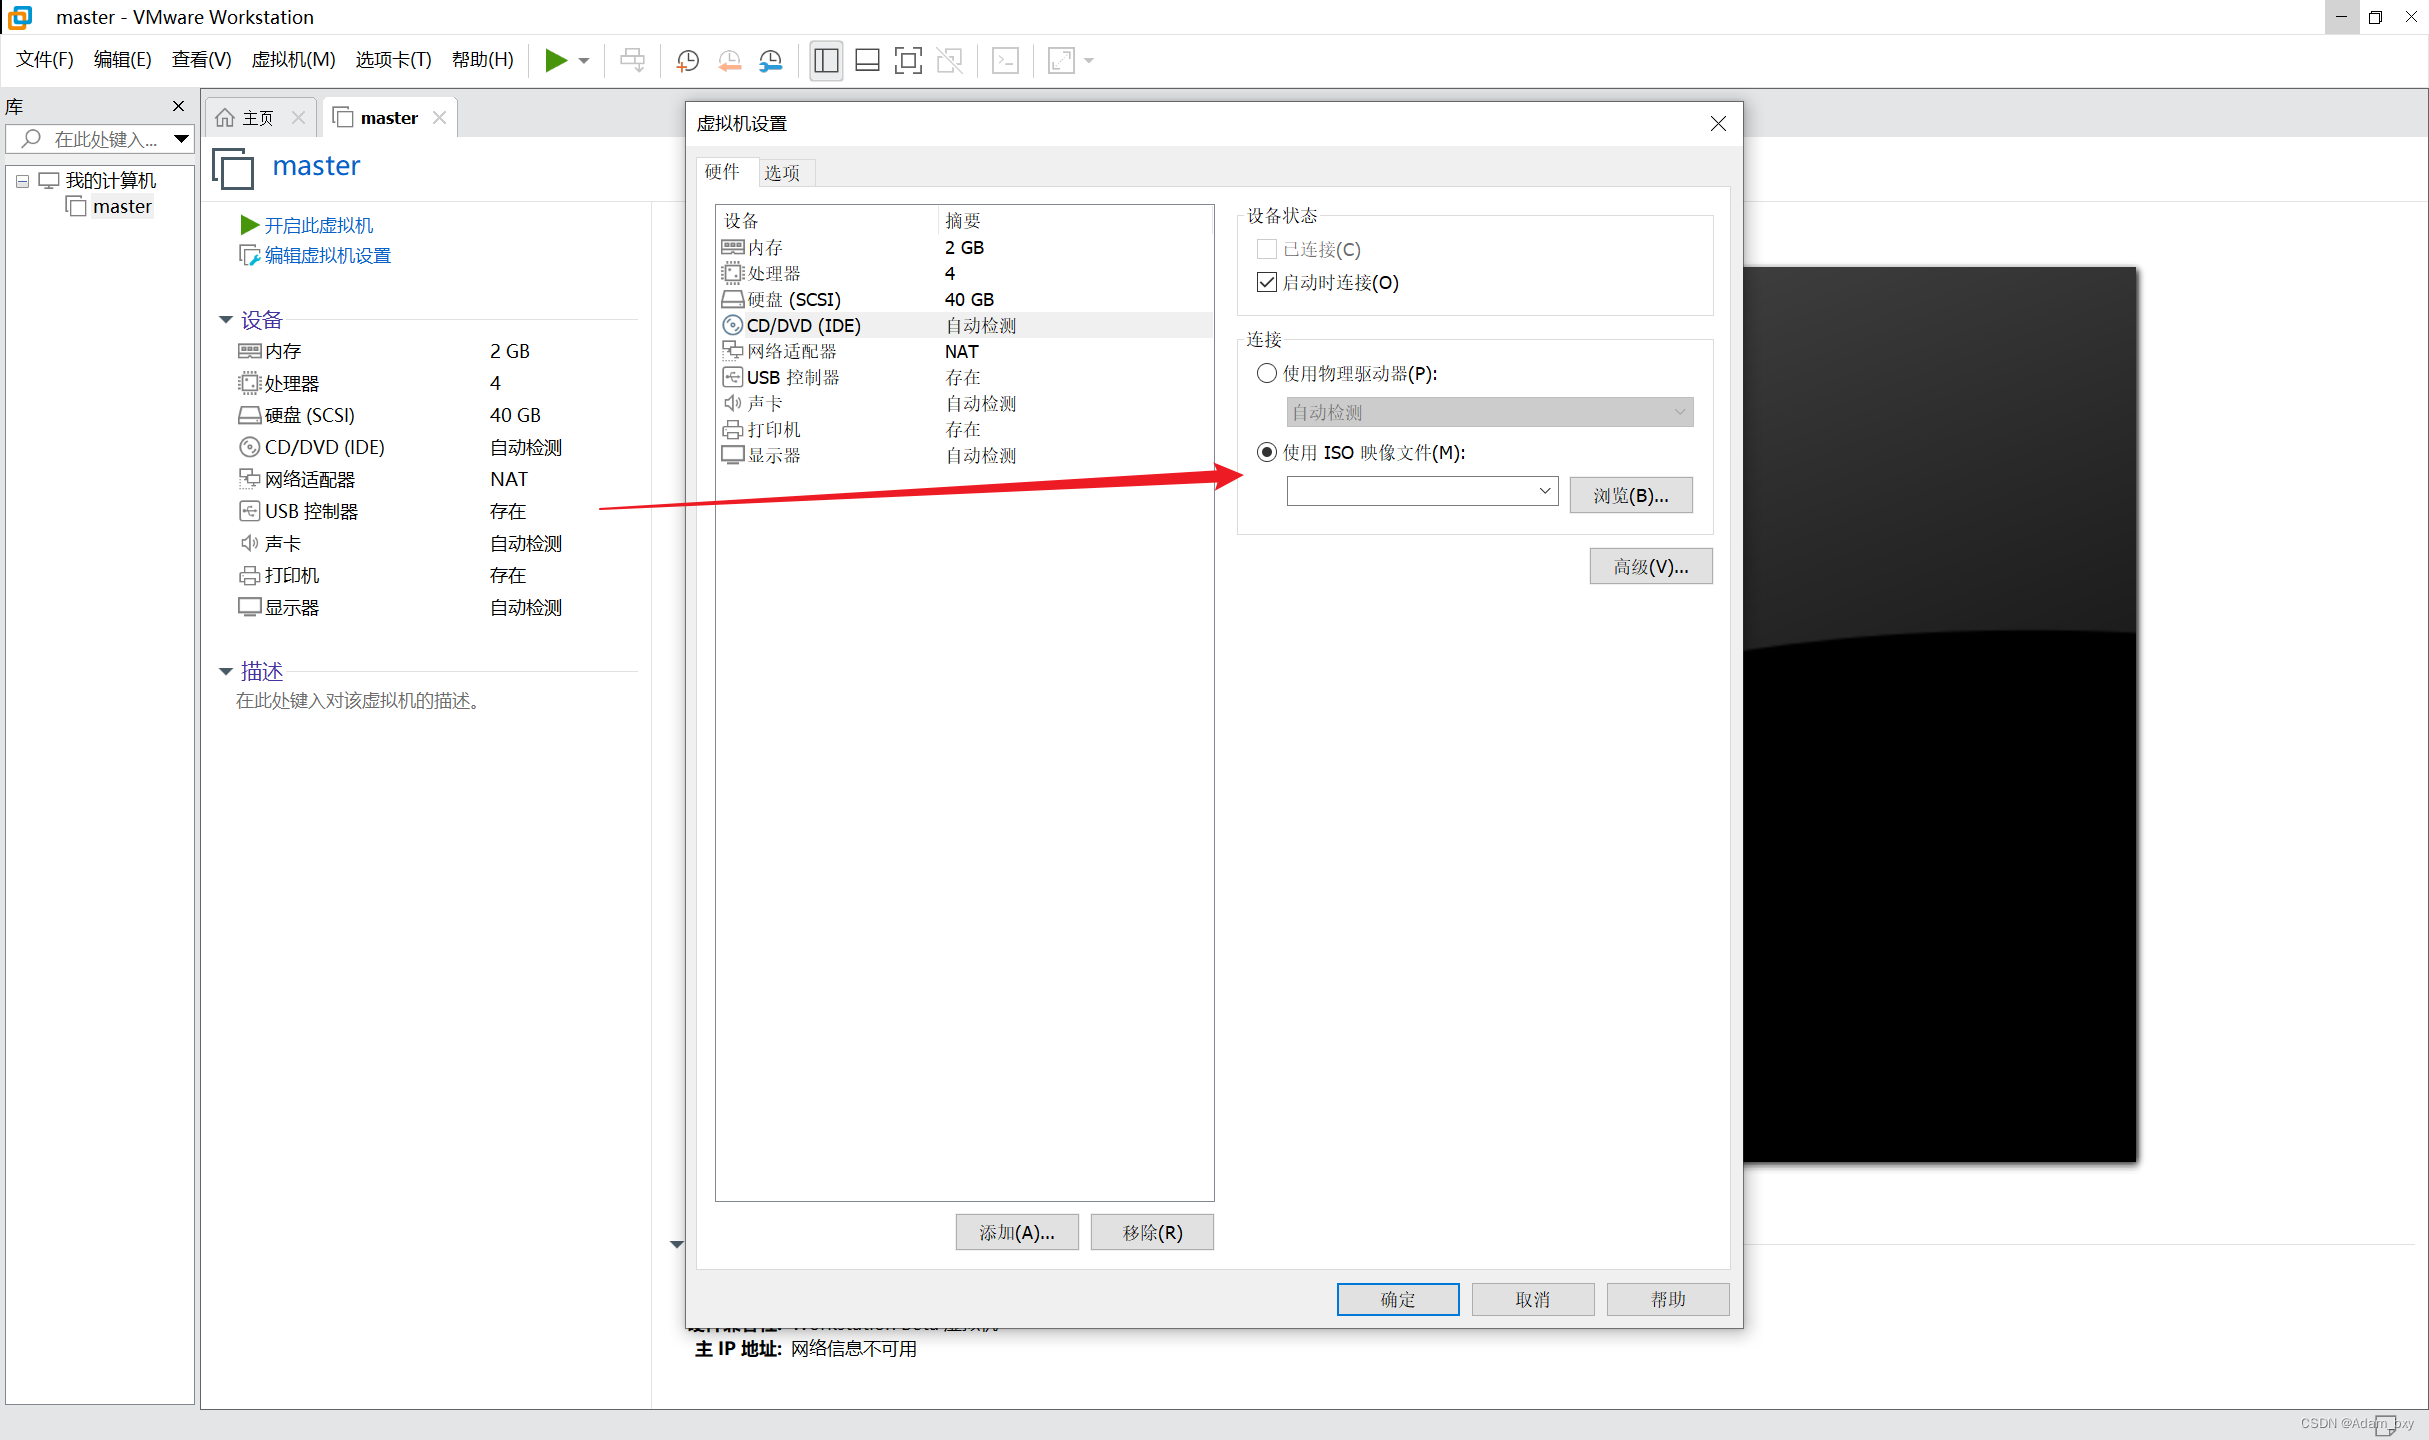
Task: Select 使用物理驱动器 radio button
Action: coord(1267,372)
